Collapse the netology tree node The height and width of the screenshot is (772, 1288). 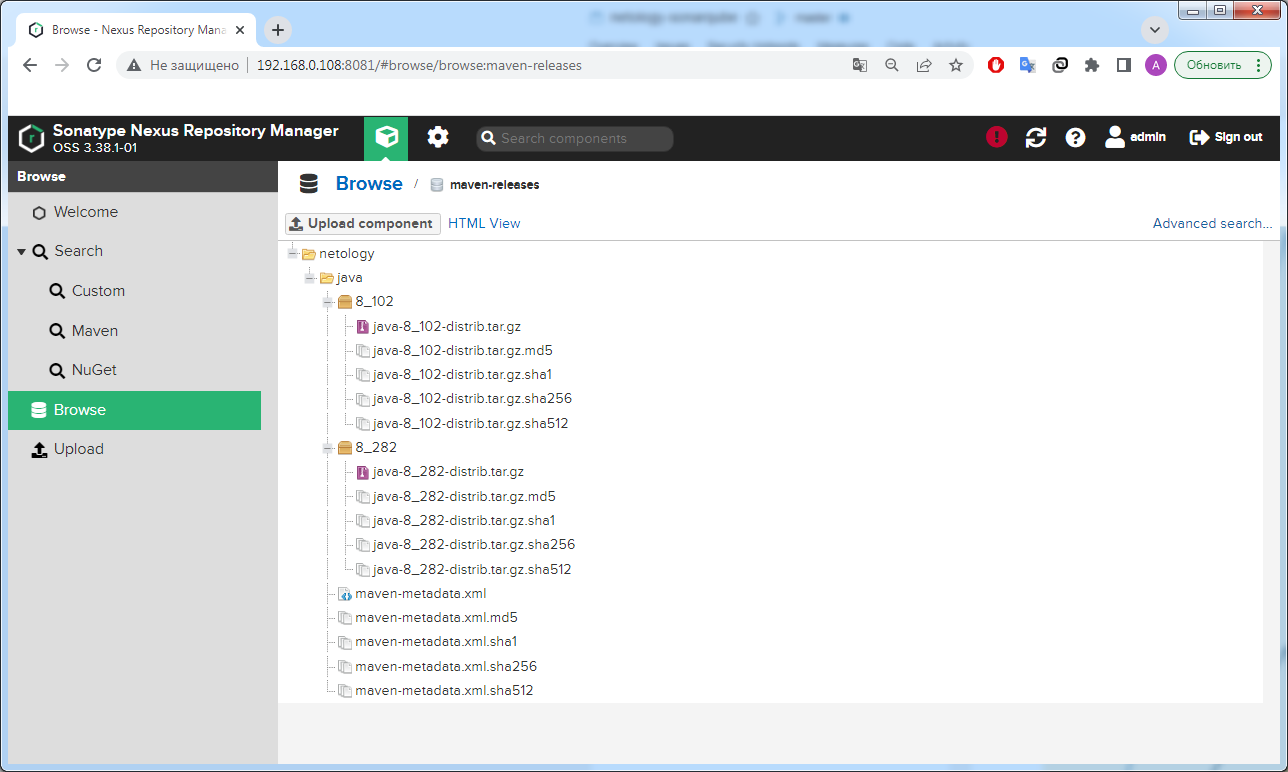[292, 254]
